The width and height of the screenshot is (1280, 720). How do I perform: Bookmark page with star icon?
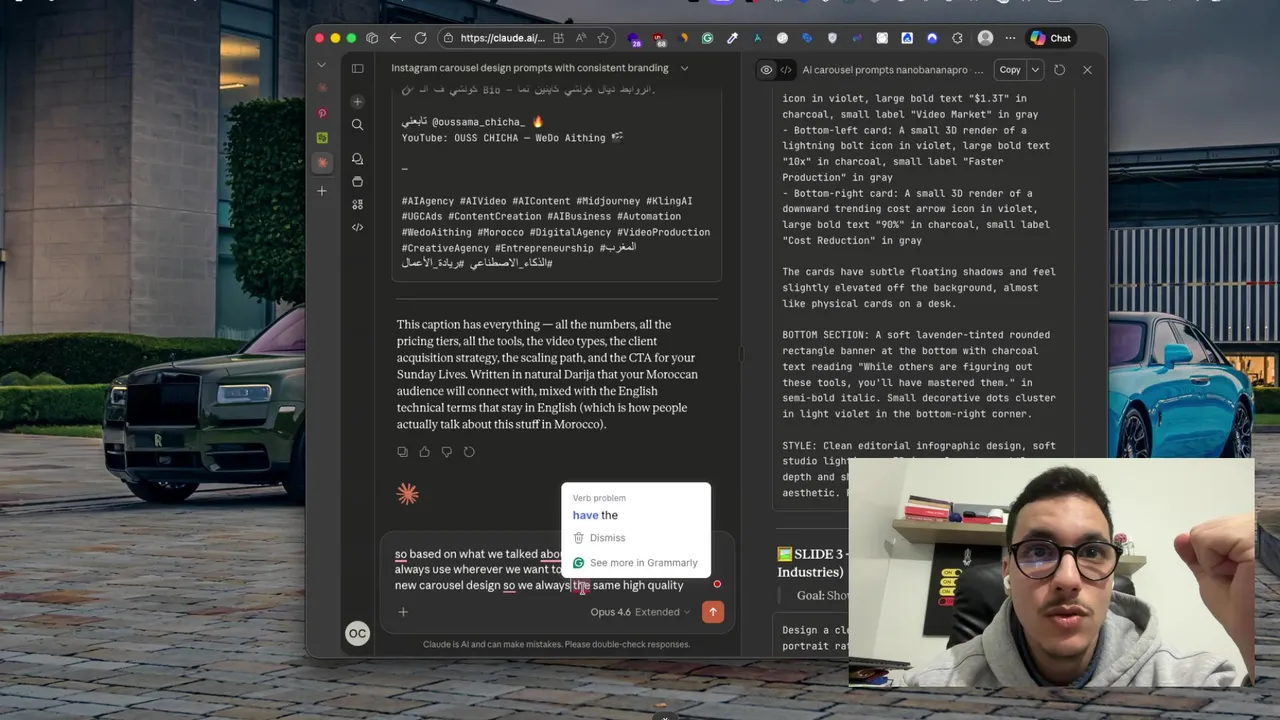[x=603, y=38]
